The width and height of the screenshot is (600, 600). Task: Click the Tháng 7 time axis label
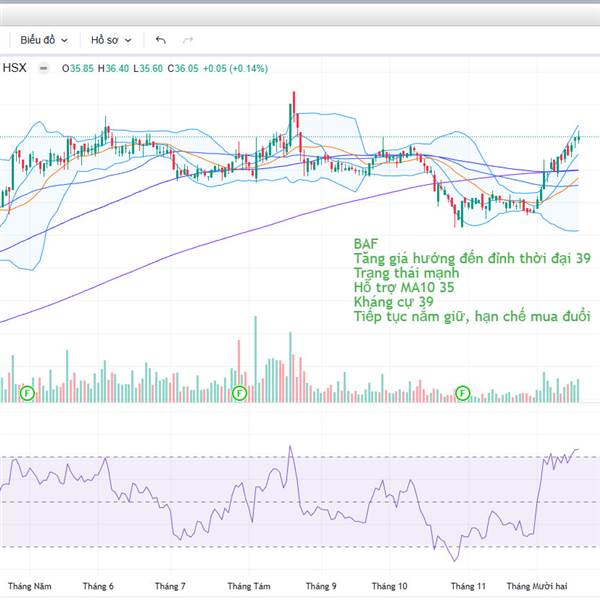pyautogui.click(x=170, y=586)
